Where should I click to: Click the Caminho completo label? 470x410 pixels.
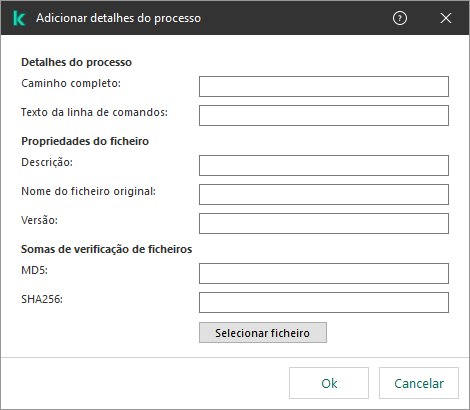(71, 83)
